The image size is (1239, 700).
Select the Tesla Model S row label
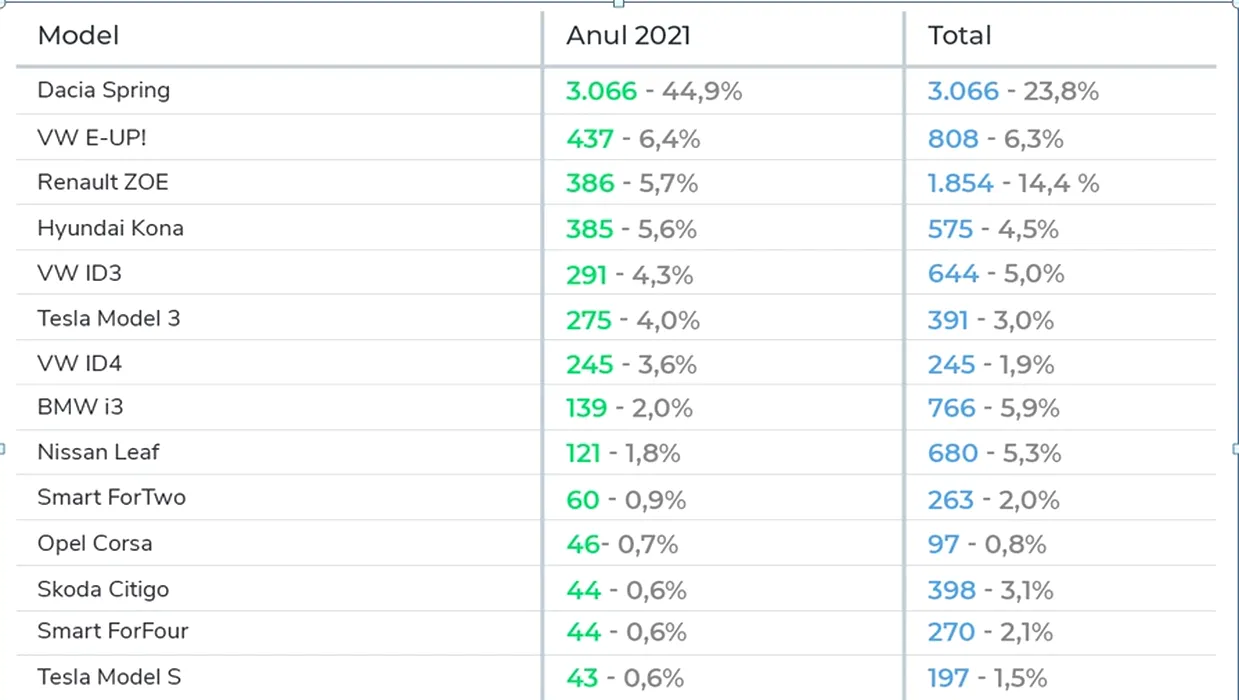pyautogui.click(x=109, y=677)
